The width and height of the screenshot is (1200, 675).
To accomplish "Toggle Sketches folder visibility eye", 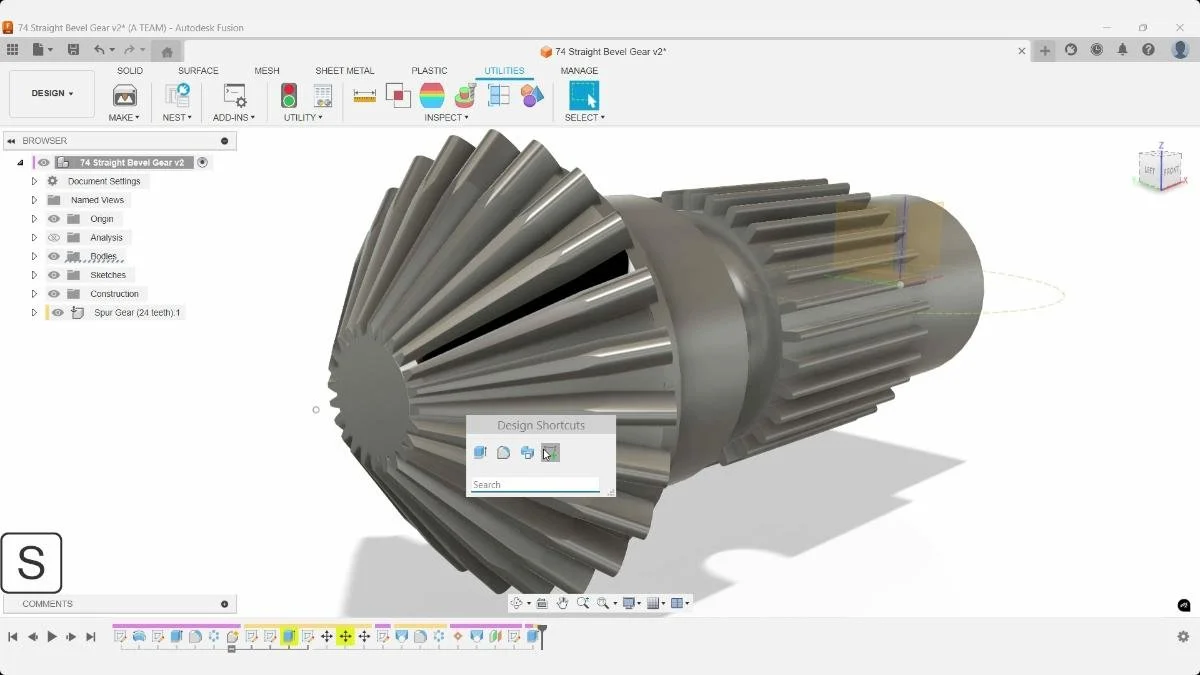I will tap(54, 275).
